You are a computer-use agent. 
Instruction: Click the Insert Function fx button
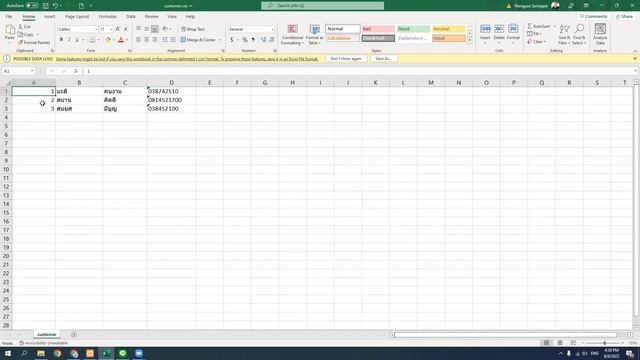(x=76, y=71)
